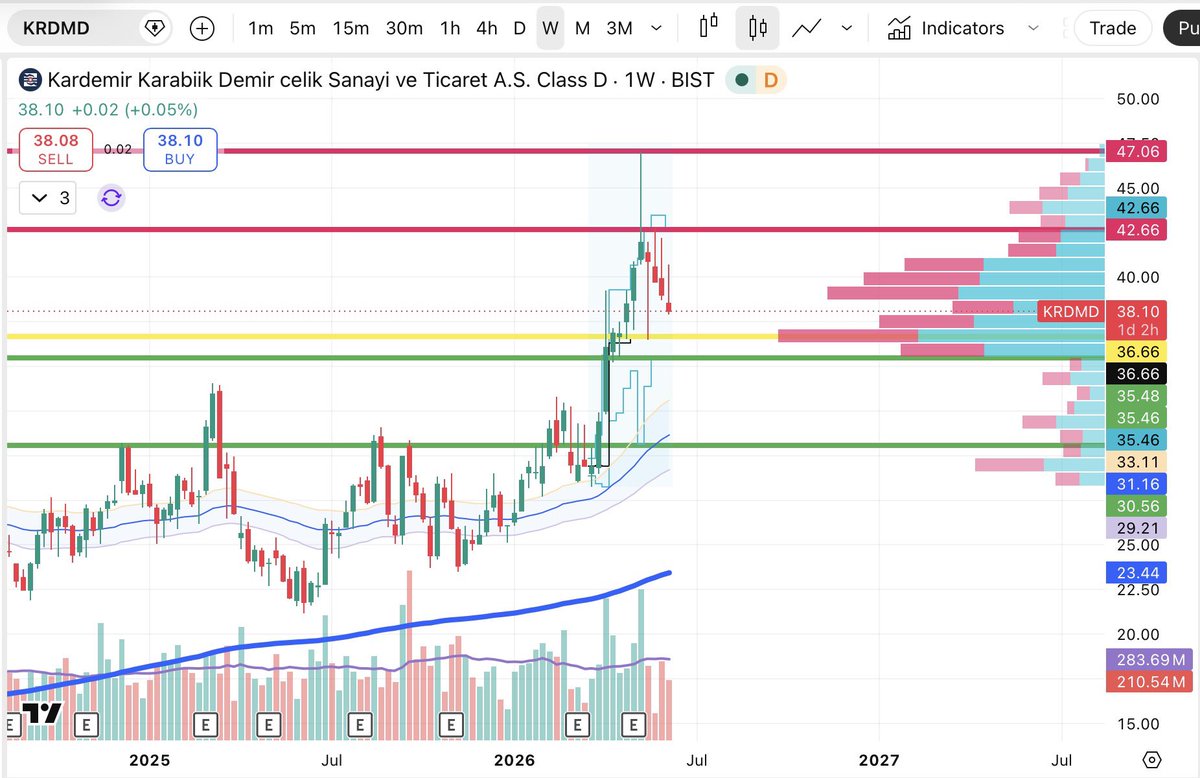This screenshot has height=778, width=1200.
Task: Click the 0.02 spread value
Action: click(x=118, y=149)
